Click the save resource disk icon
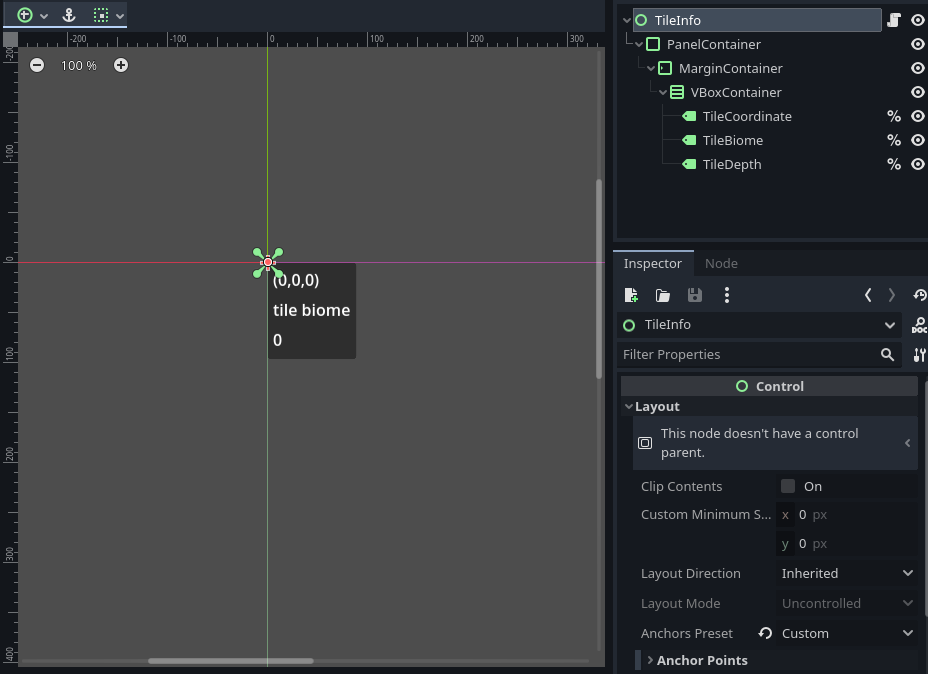Image resolution: width=928 pixels, height=674 pixels. tap(695, 295)
